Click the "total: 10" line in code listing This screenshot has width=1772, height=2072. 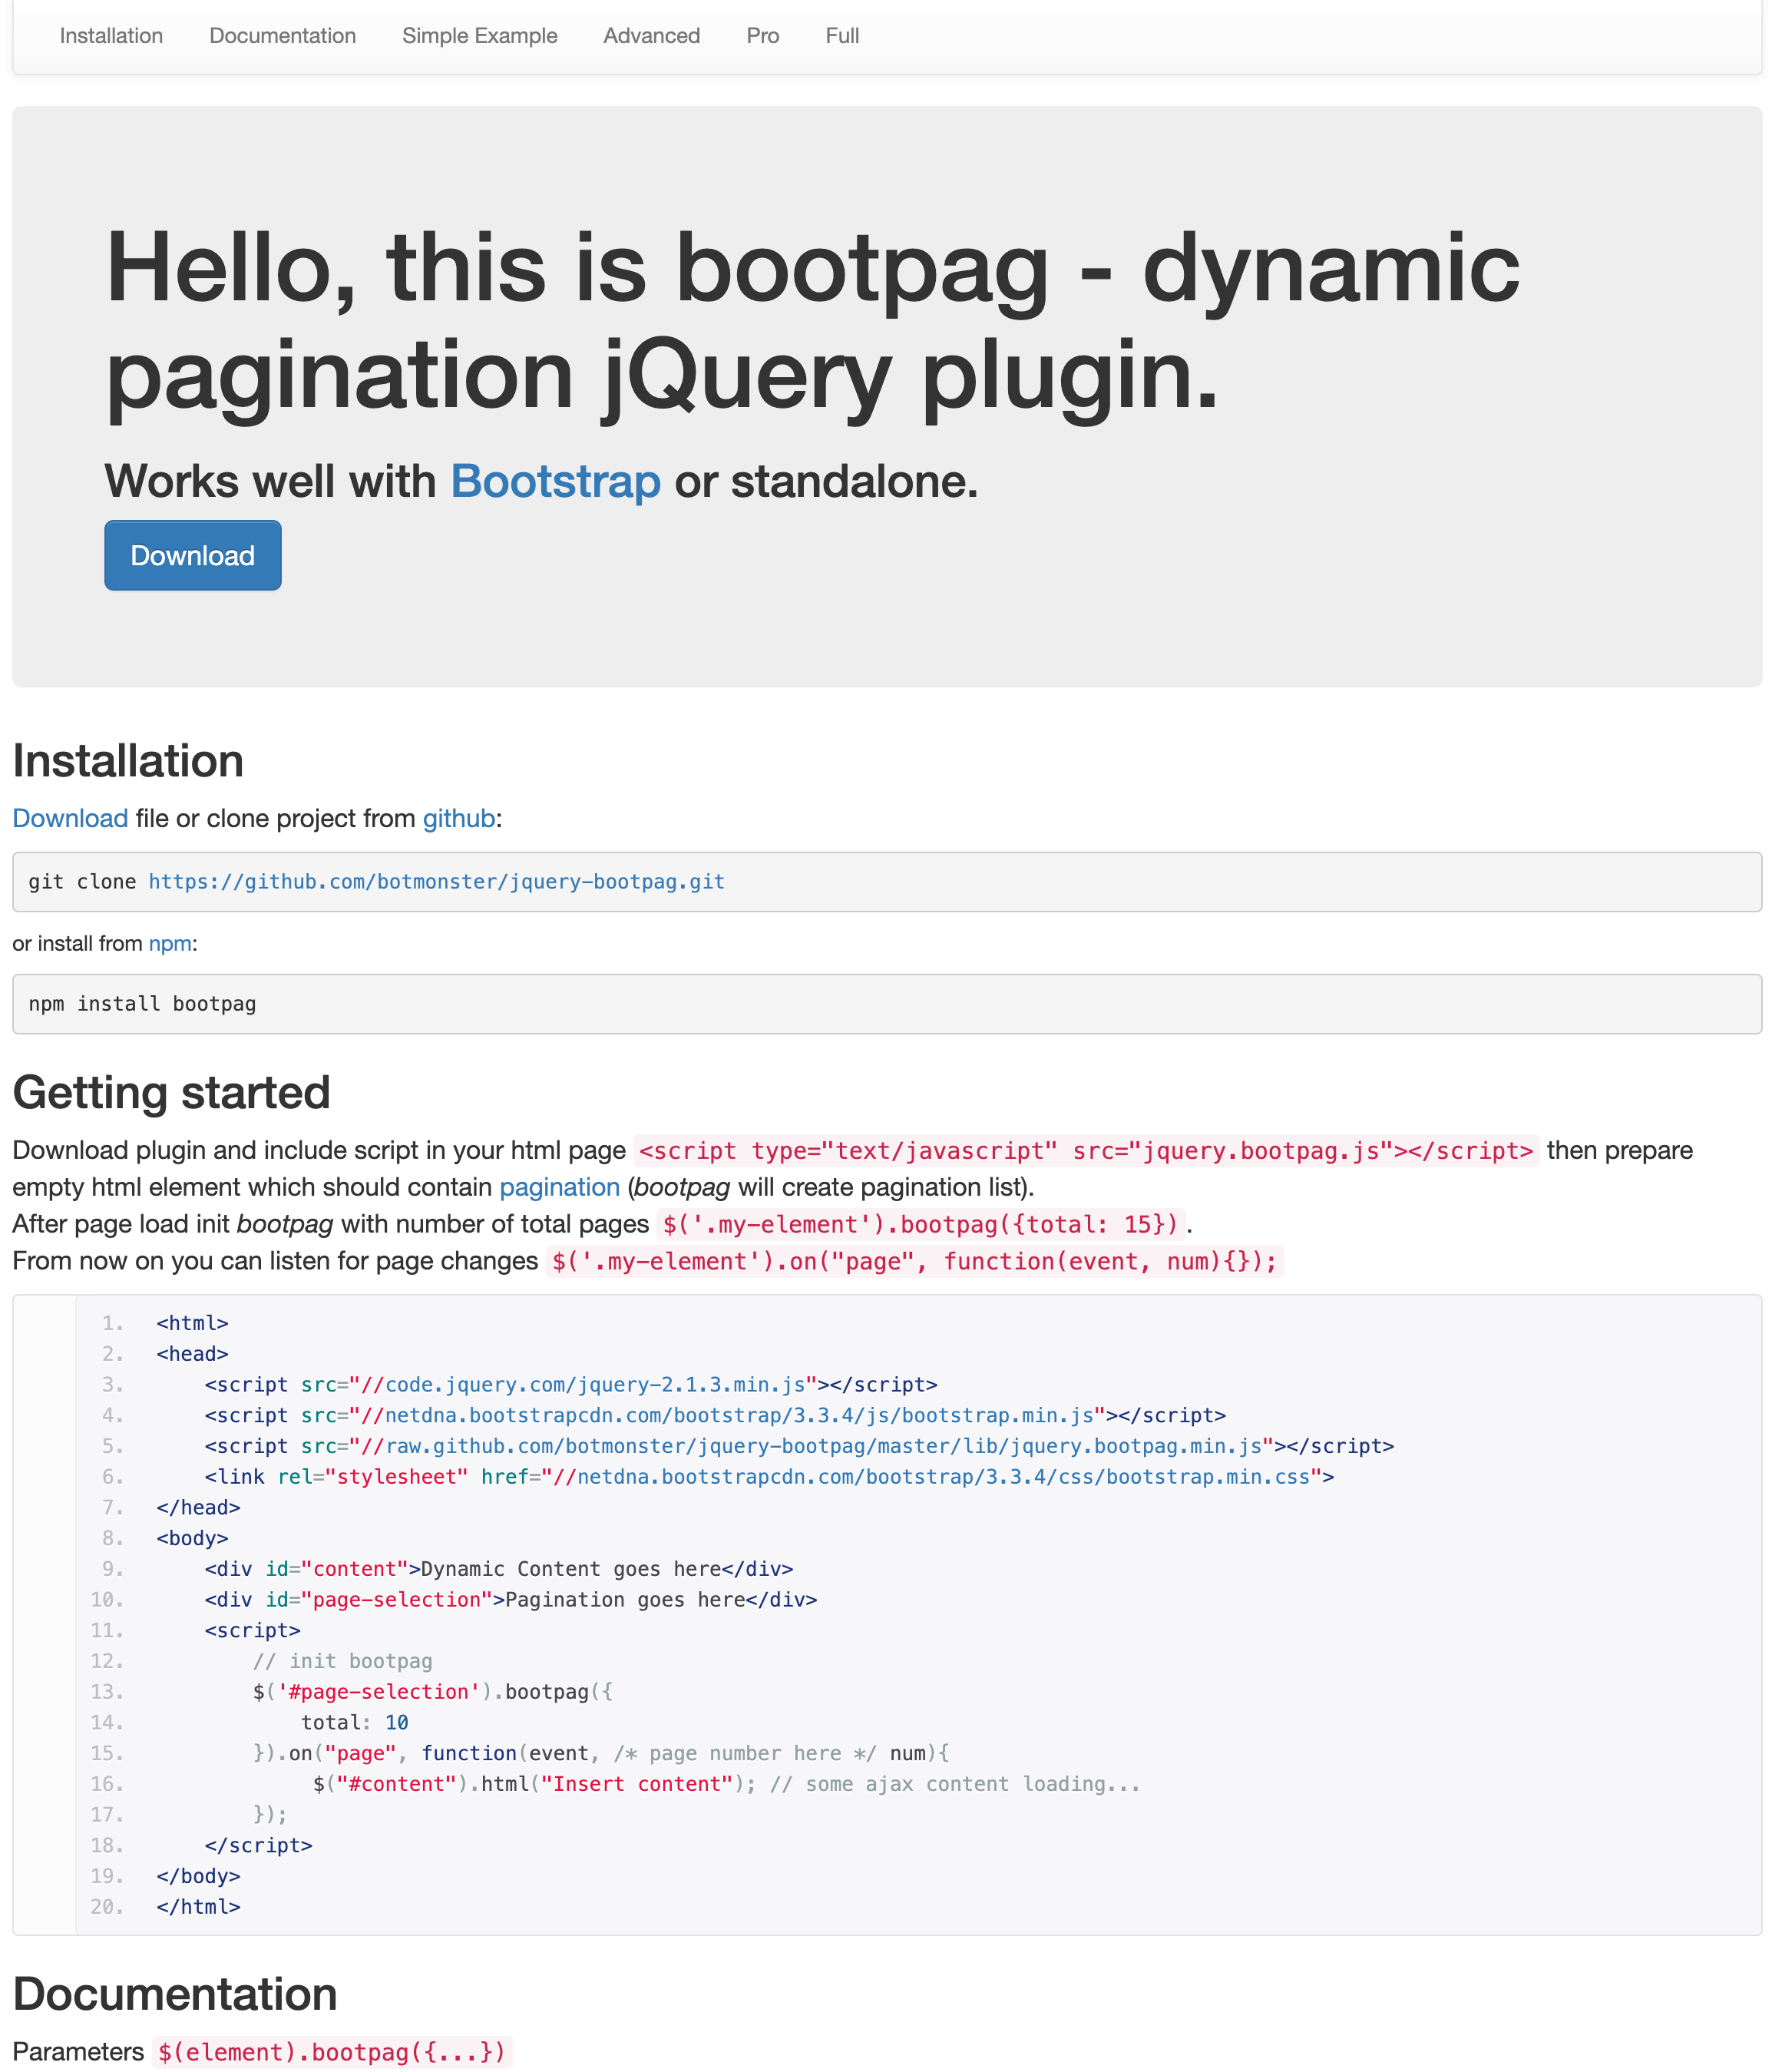tap(354, 1722)
